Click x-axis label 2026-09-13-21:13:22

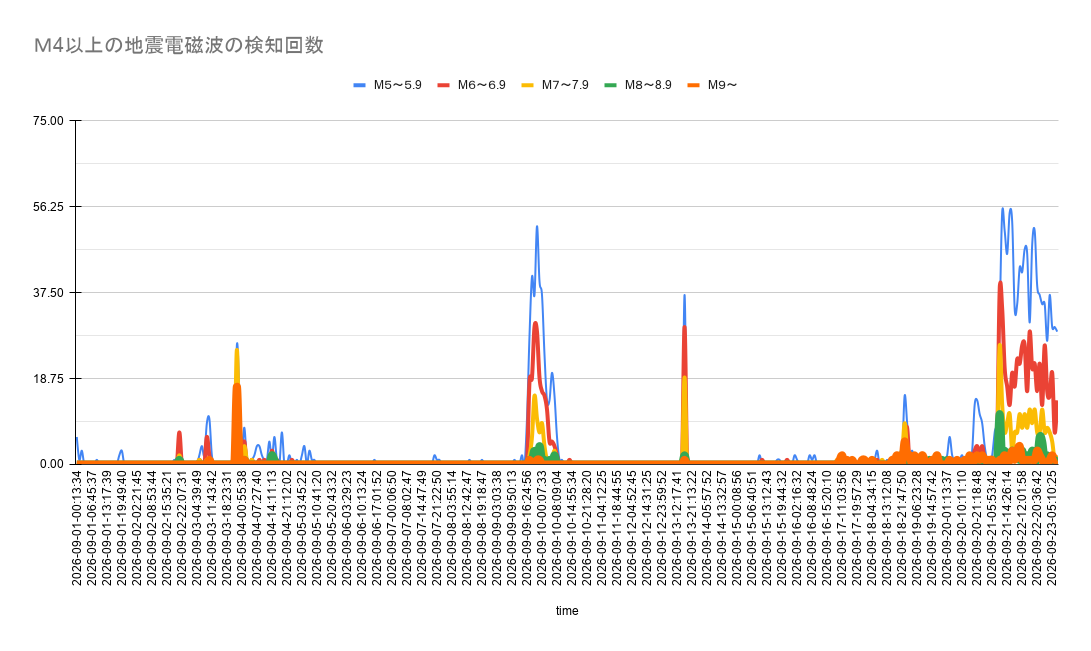pyautogui.click(x=691, y=528)
